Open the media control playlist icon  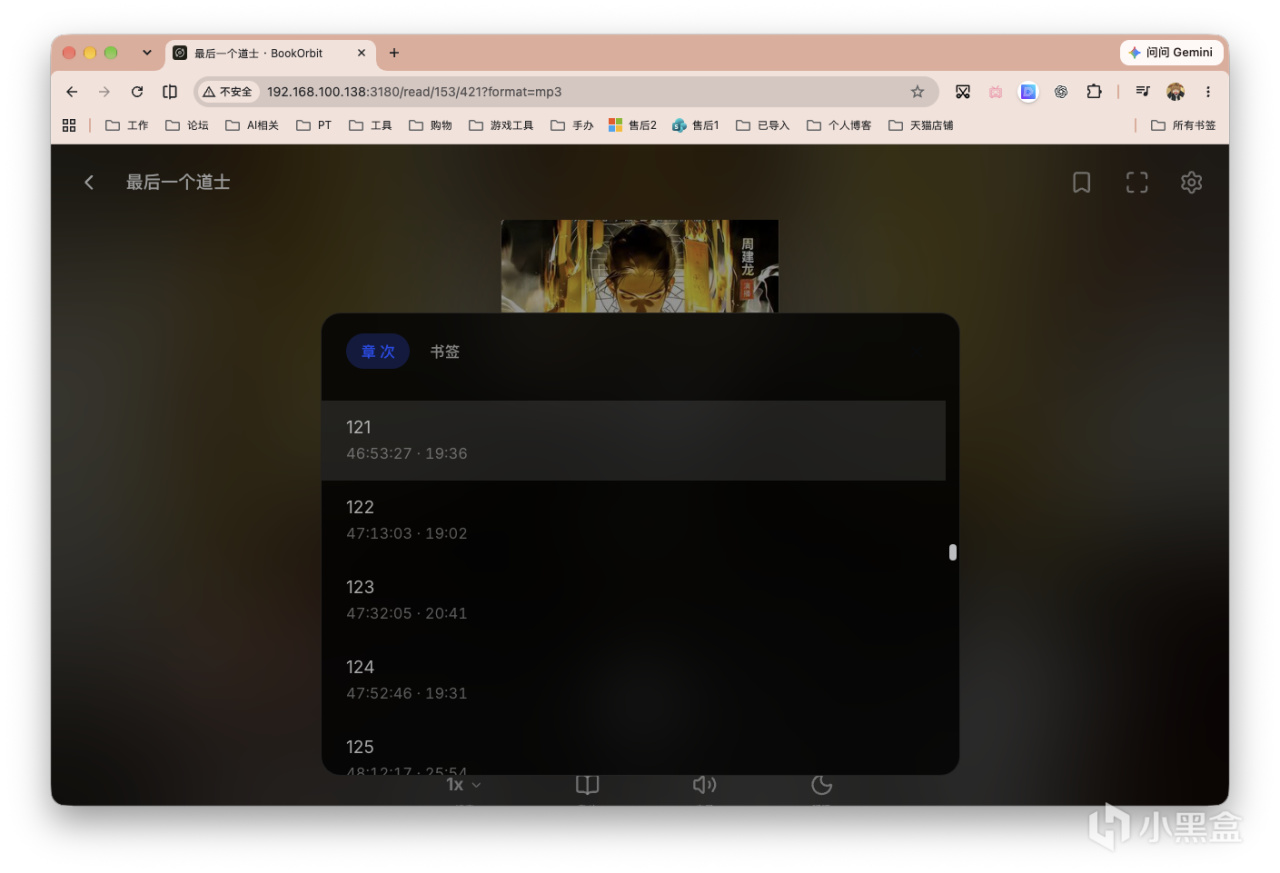[x=1143, y=91]
